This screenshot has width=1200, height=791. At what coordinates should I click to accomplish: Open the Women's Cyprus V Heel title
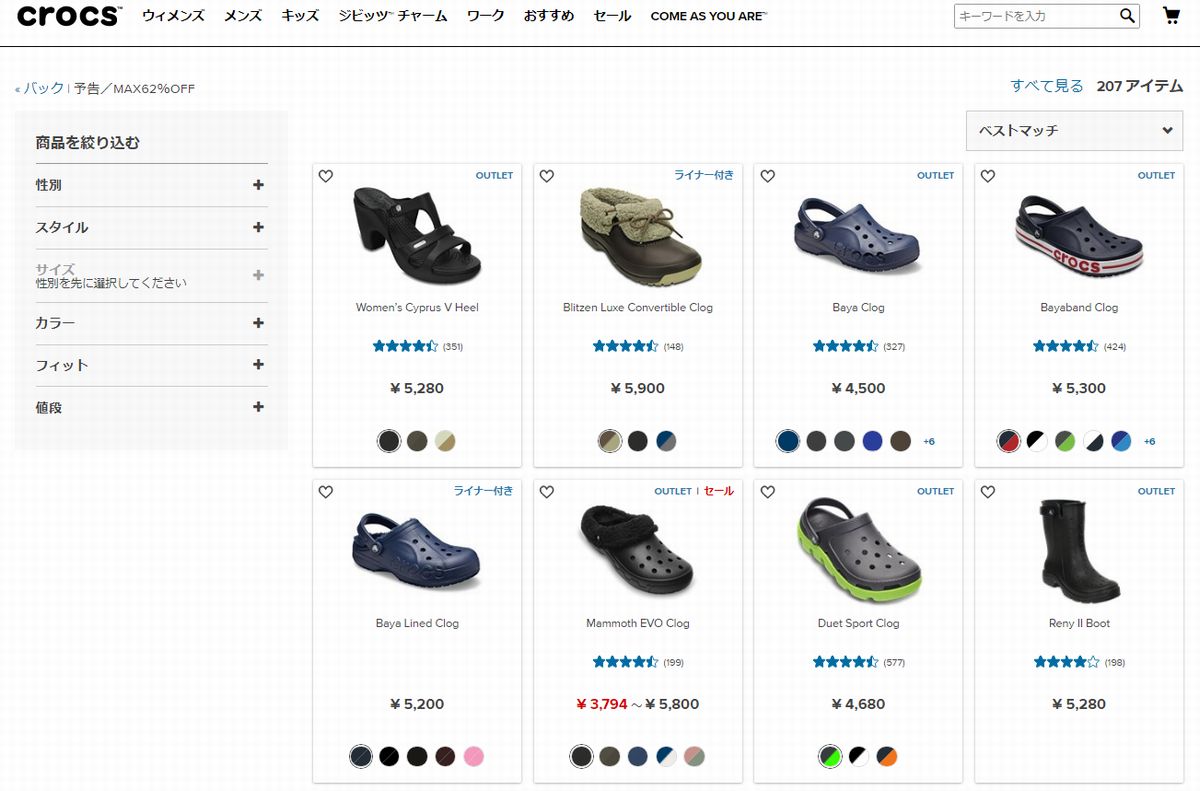417,307
